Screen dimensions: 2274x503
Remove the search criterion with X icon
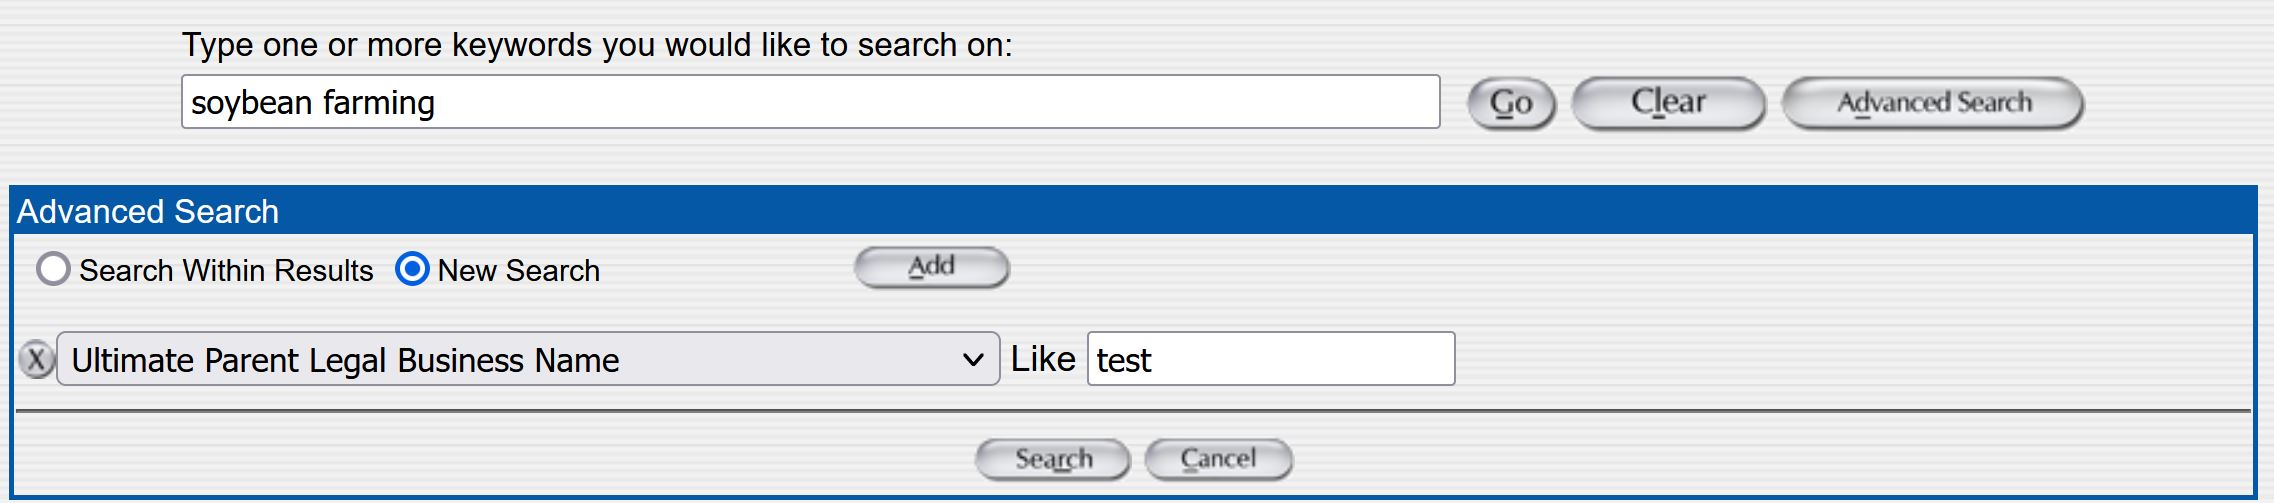[x=36, y=359]
